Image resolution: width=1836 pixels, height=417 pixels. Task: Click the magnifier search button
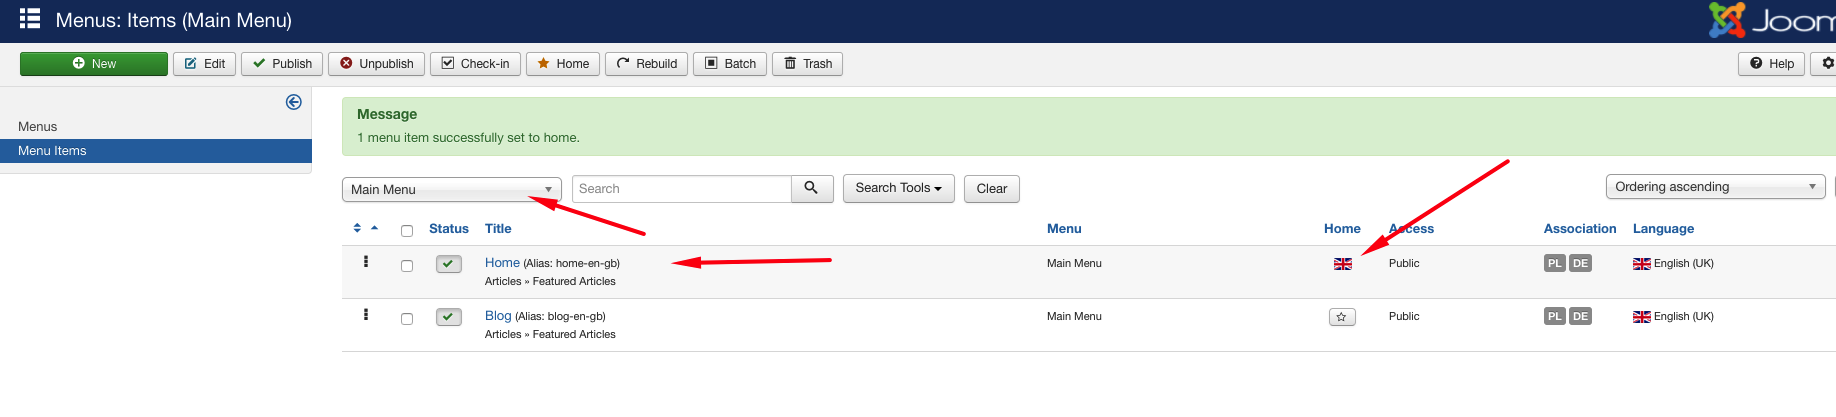point(812,188)
